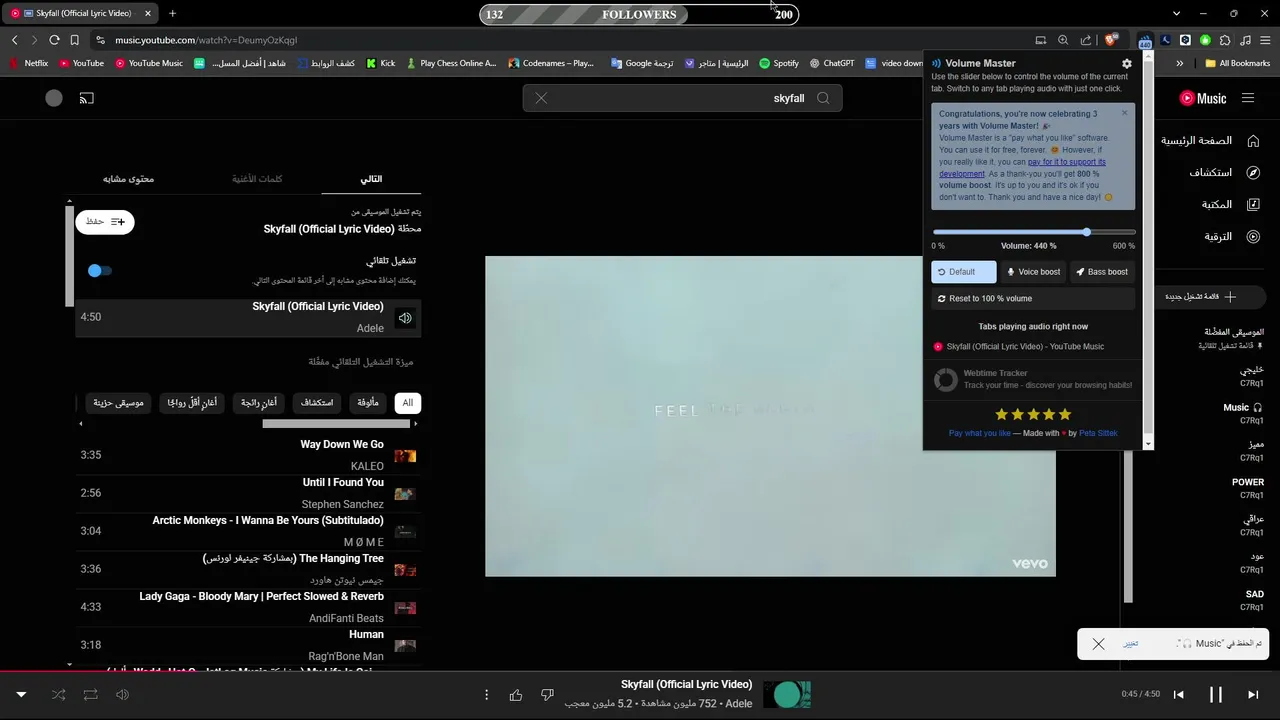The image size is (1280, 720).
Task: Reset to 100 % volume
Action: coord(1033,299)
